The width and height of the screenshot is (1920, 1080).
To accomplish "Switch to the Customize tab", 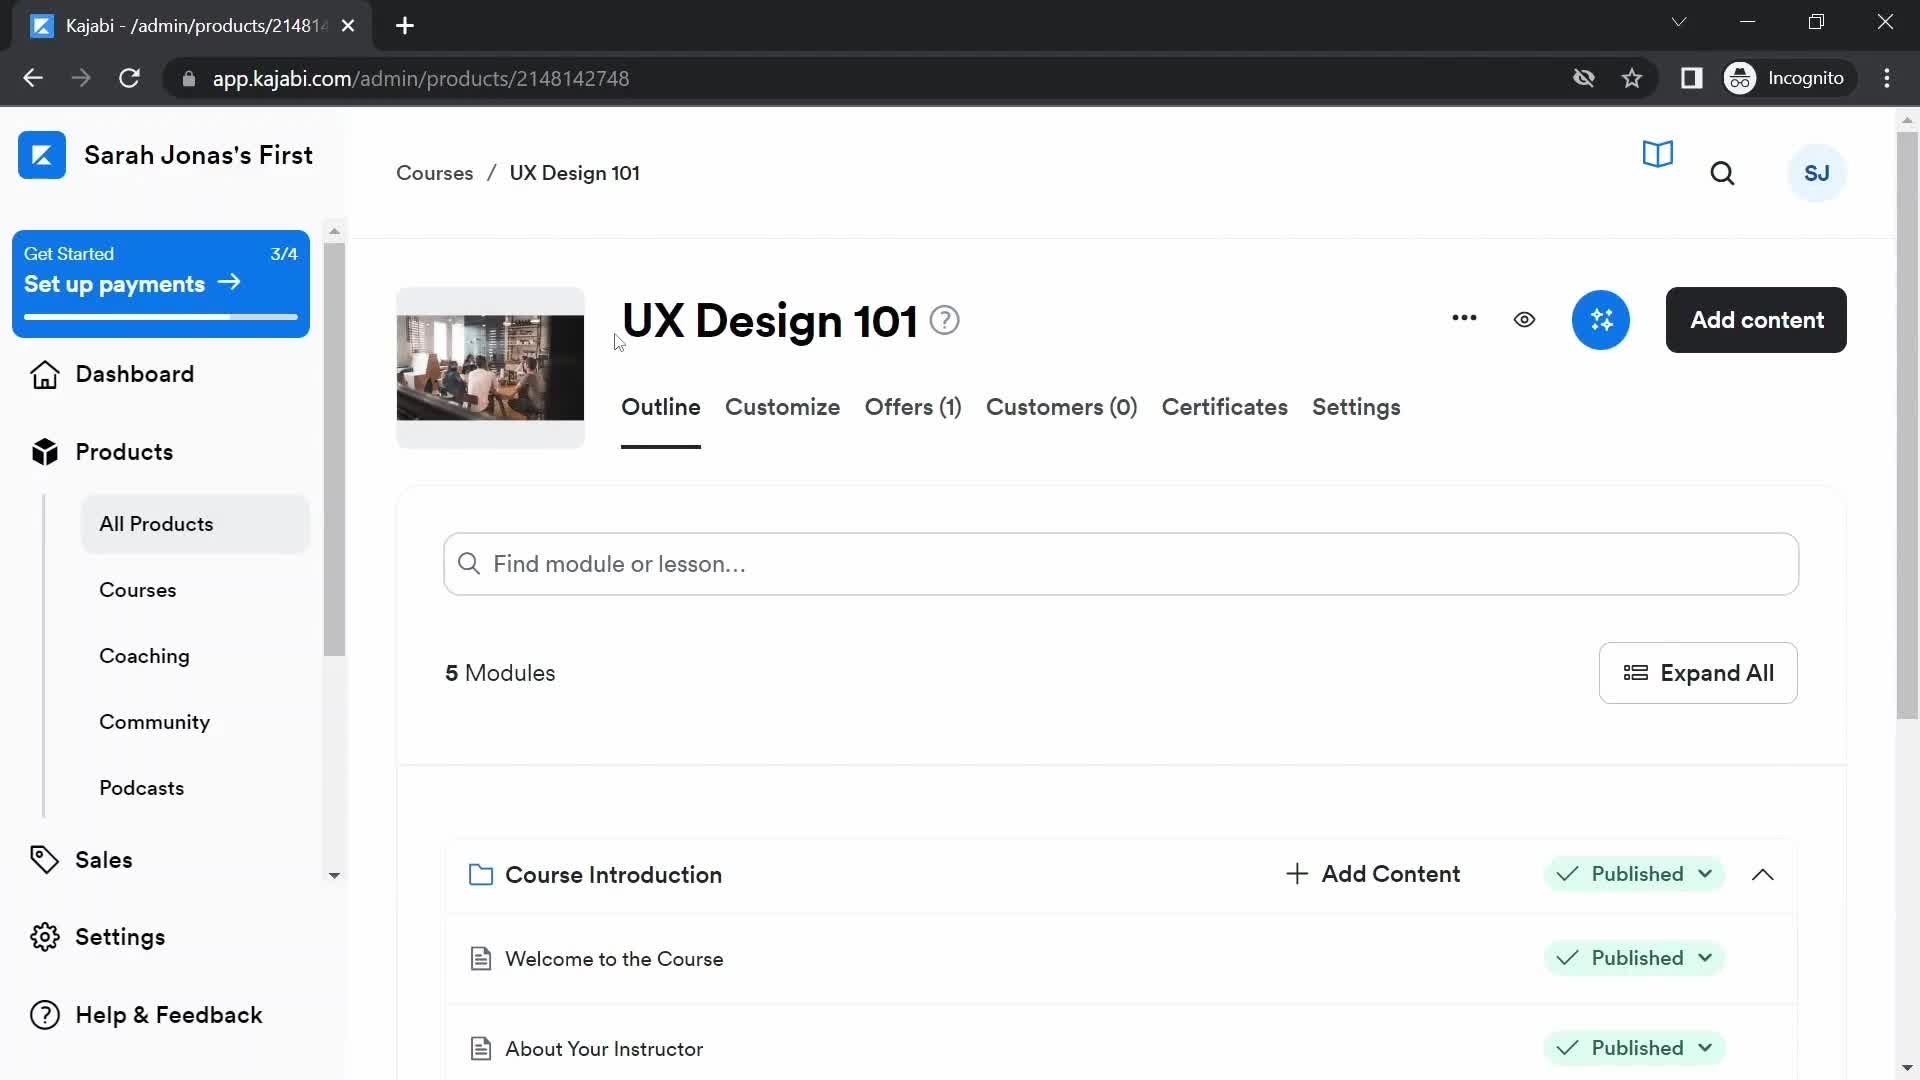I will pos(782,407).
